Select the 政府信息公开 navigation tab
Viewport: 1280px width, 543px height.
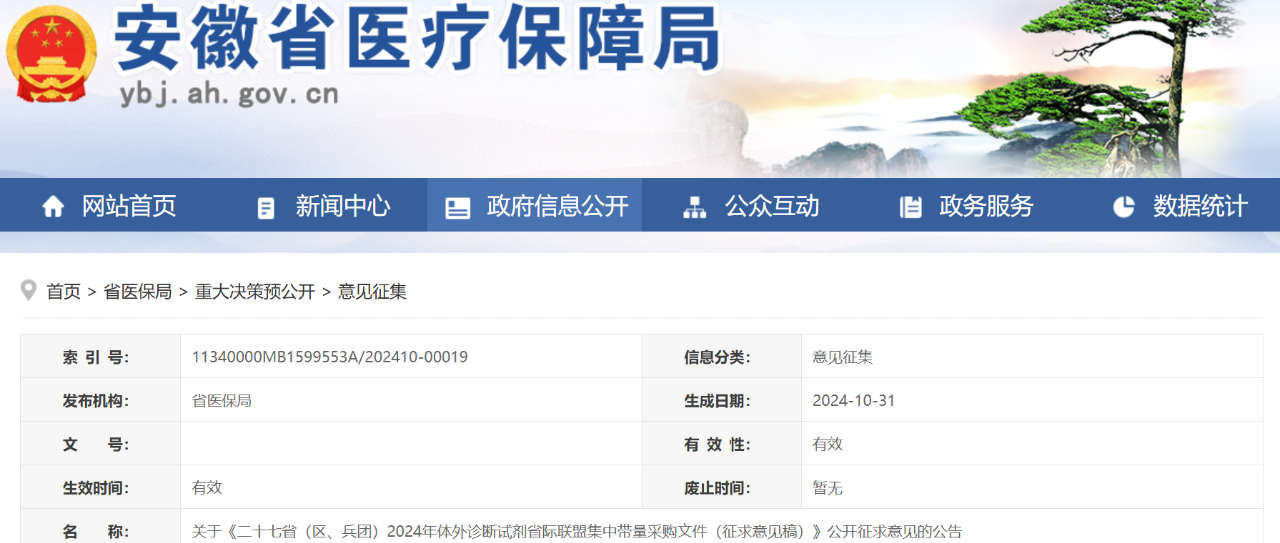(x=557, y=206)
